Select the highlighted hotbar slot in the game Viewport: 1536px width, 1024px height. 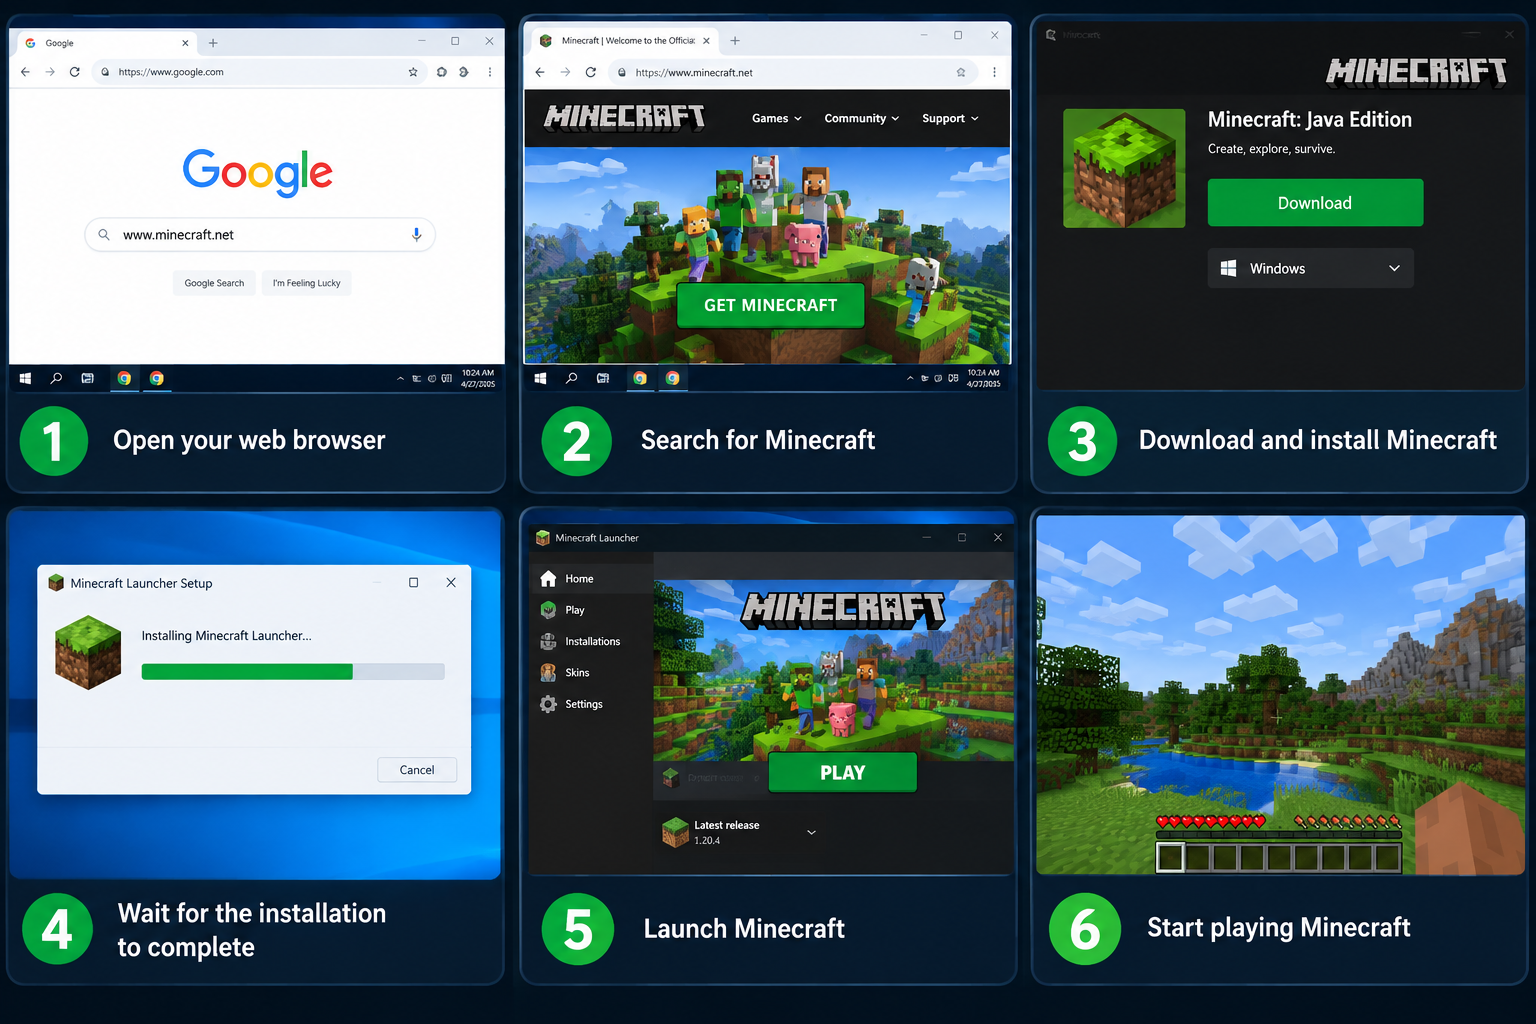(x=1171, y=858)
